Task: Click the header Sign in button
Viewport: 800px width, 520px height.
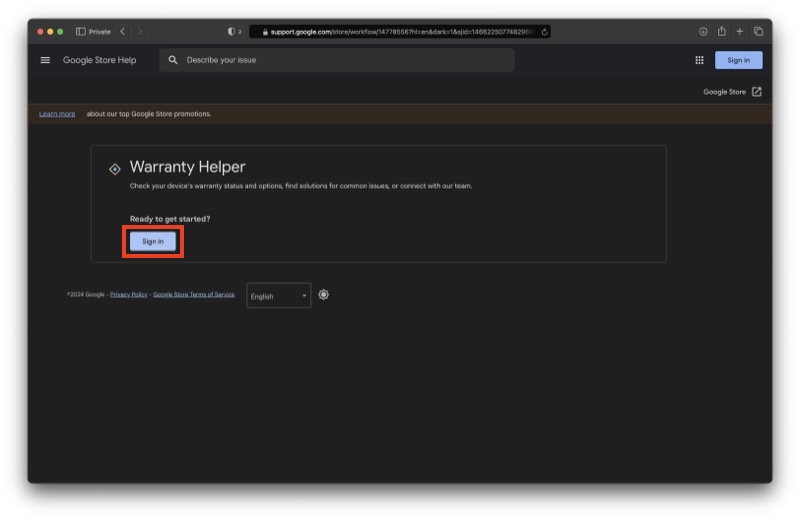Action: 738,60
